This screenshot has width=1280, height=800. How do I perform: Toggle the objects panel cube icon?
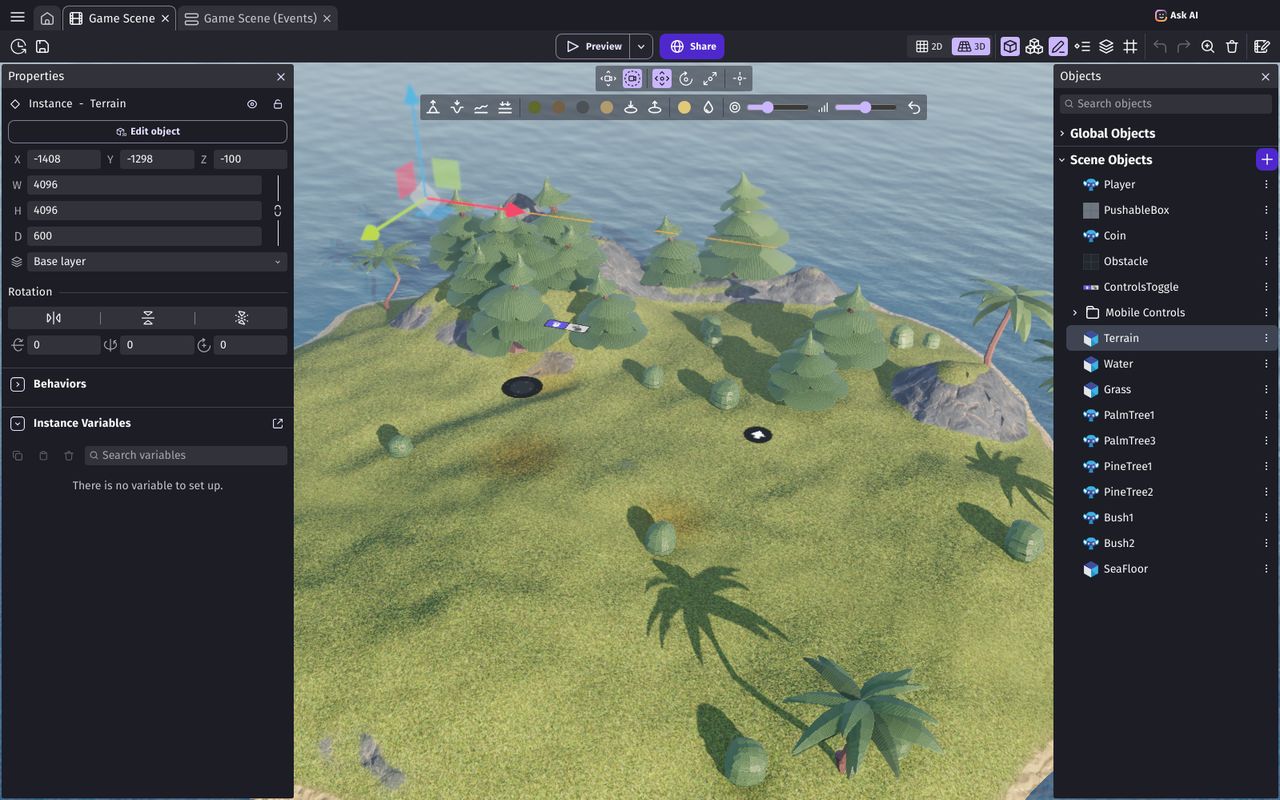tap(1010, 46)
